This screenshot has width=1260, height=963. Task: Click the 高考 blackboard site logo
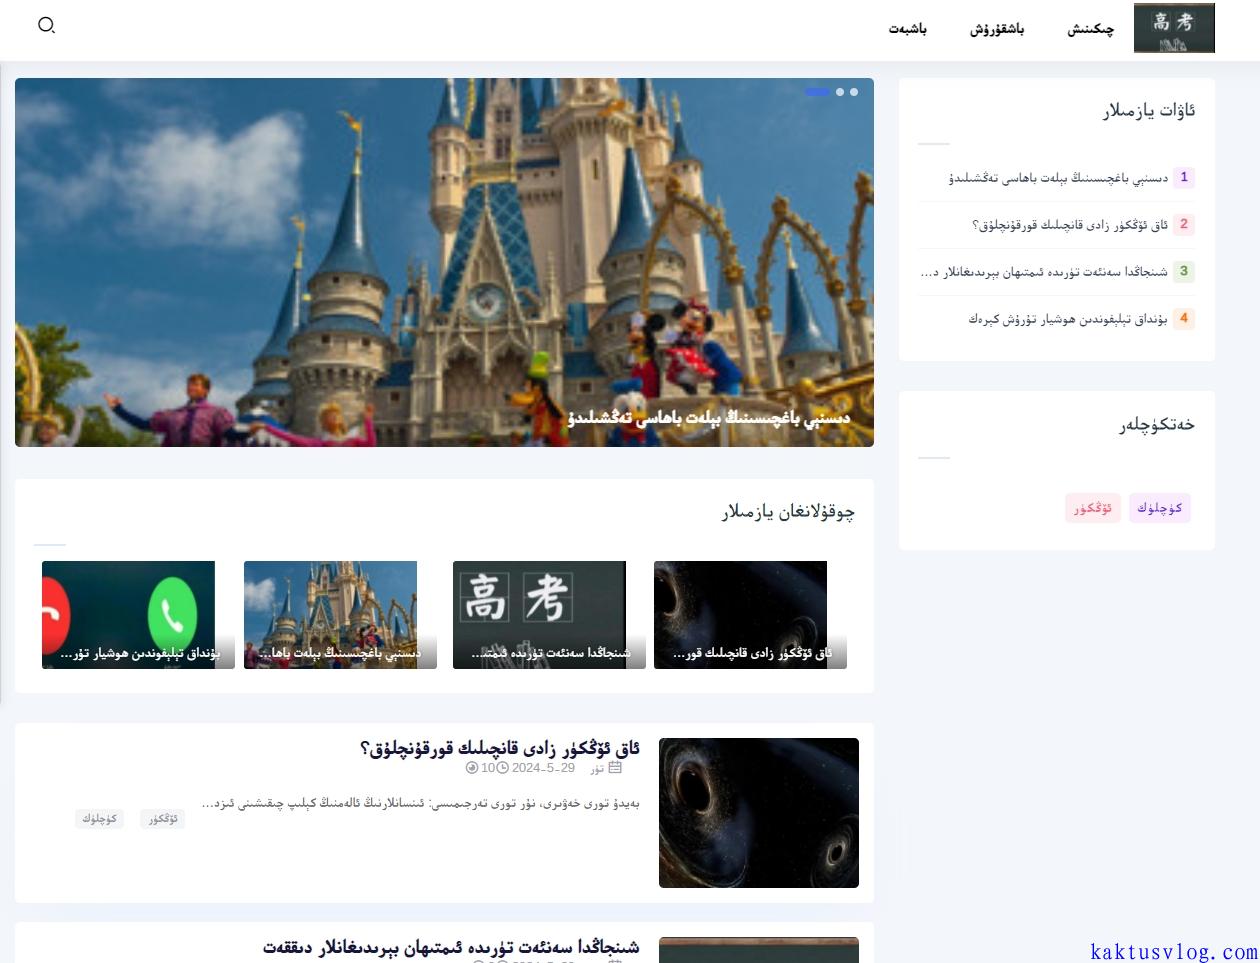click(x=1174, y=28)
